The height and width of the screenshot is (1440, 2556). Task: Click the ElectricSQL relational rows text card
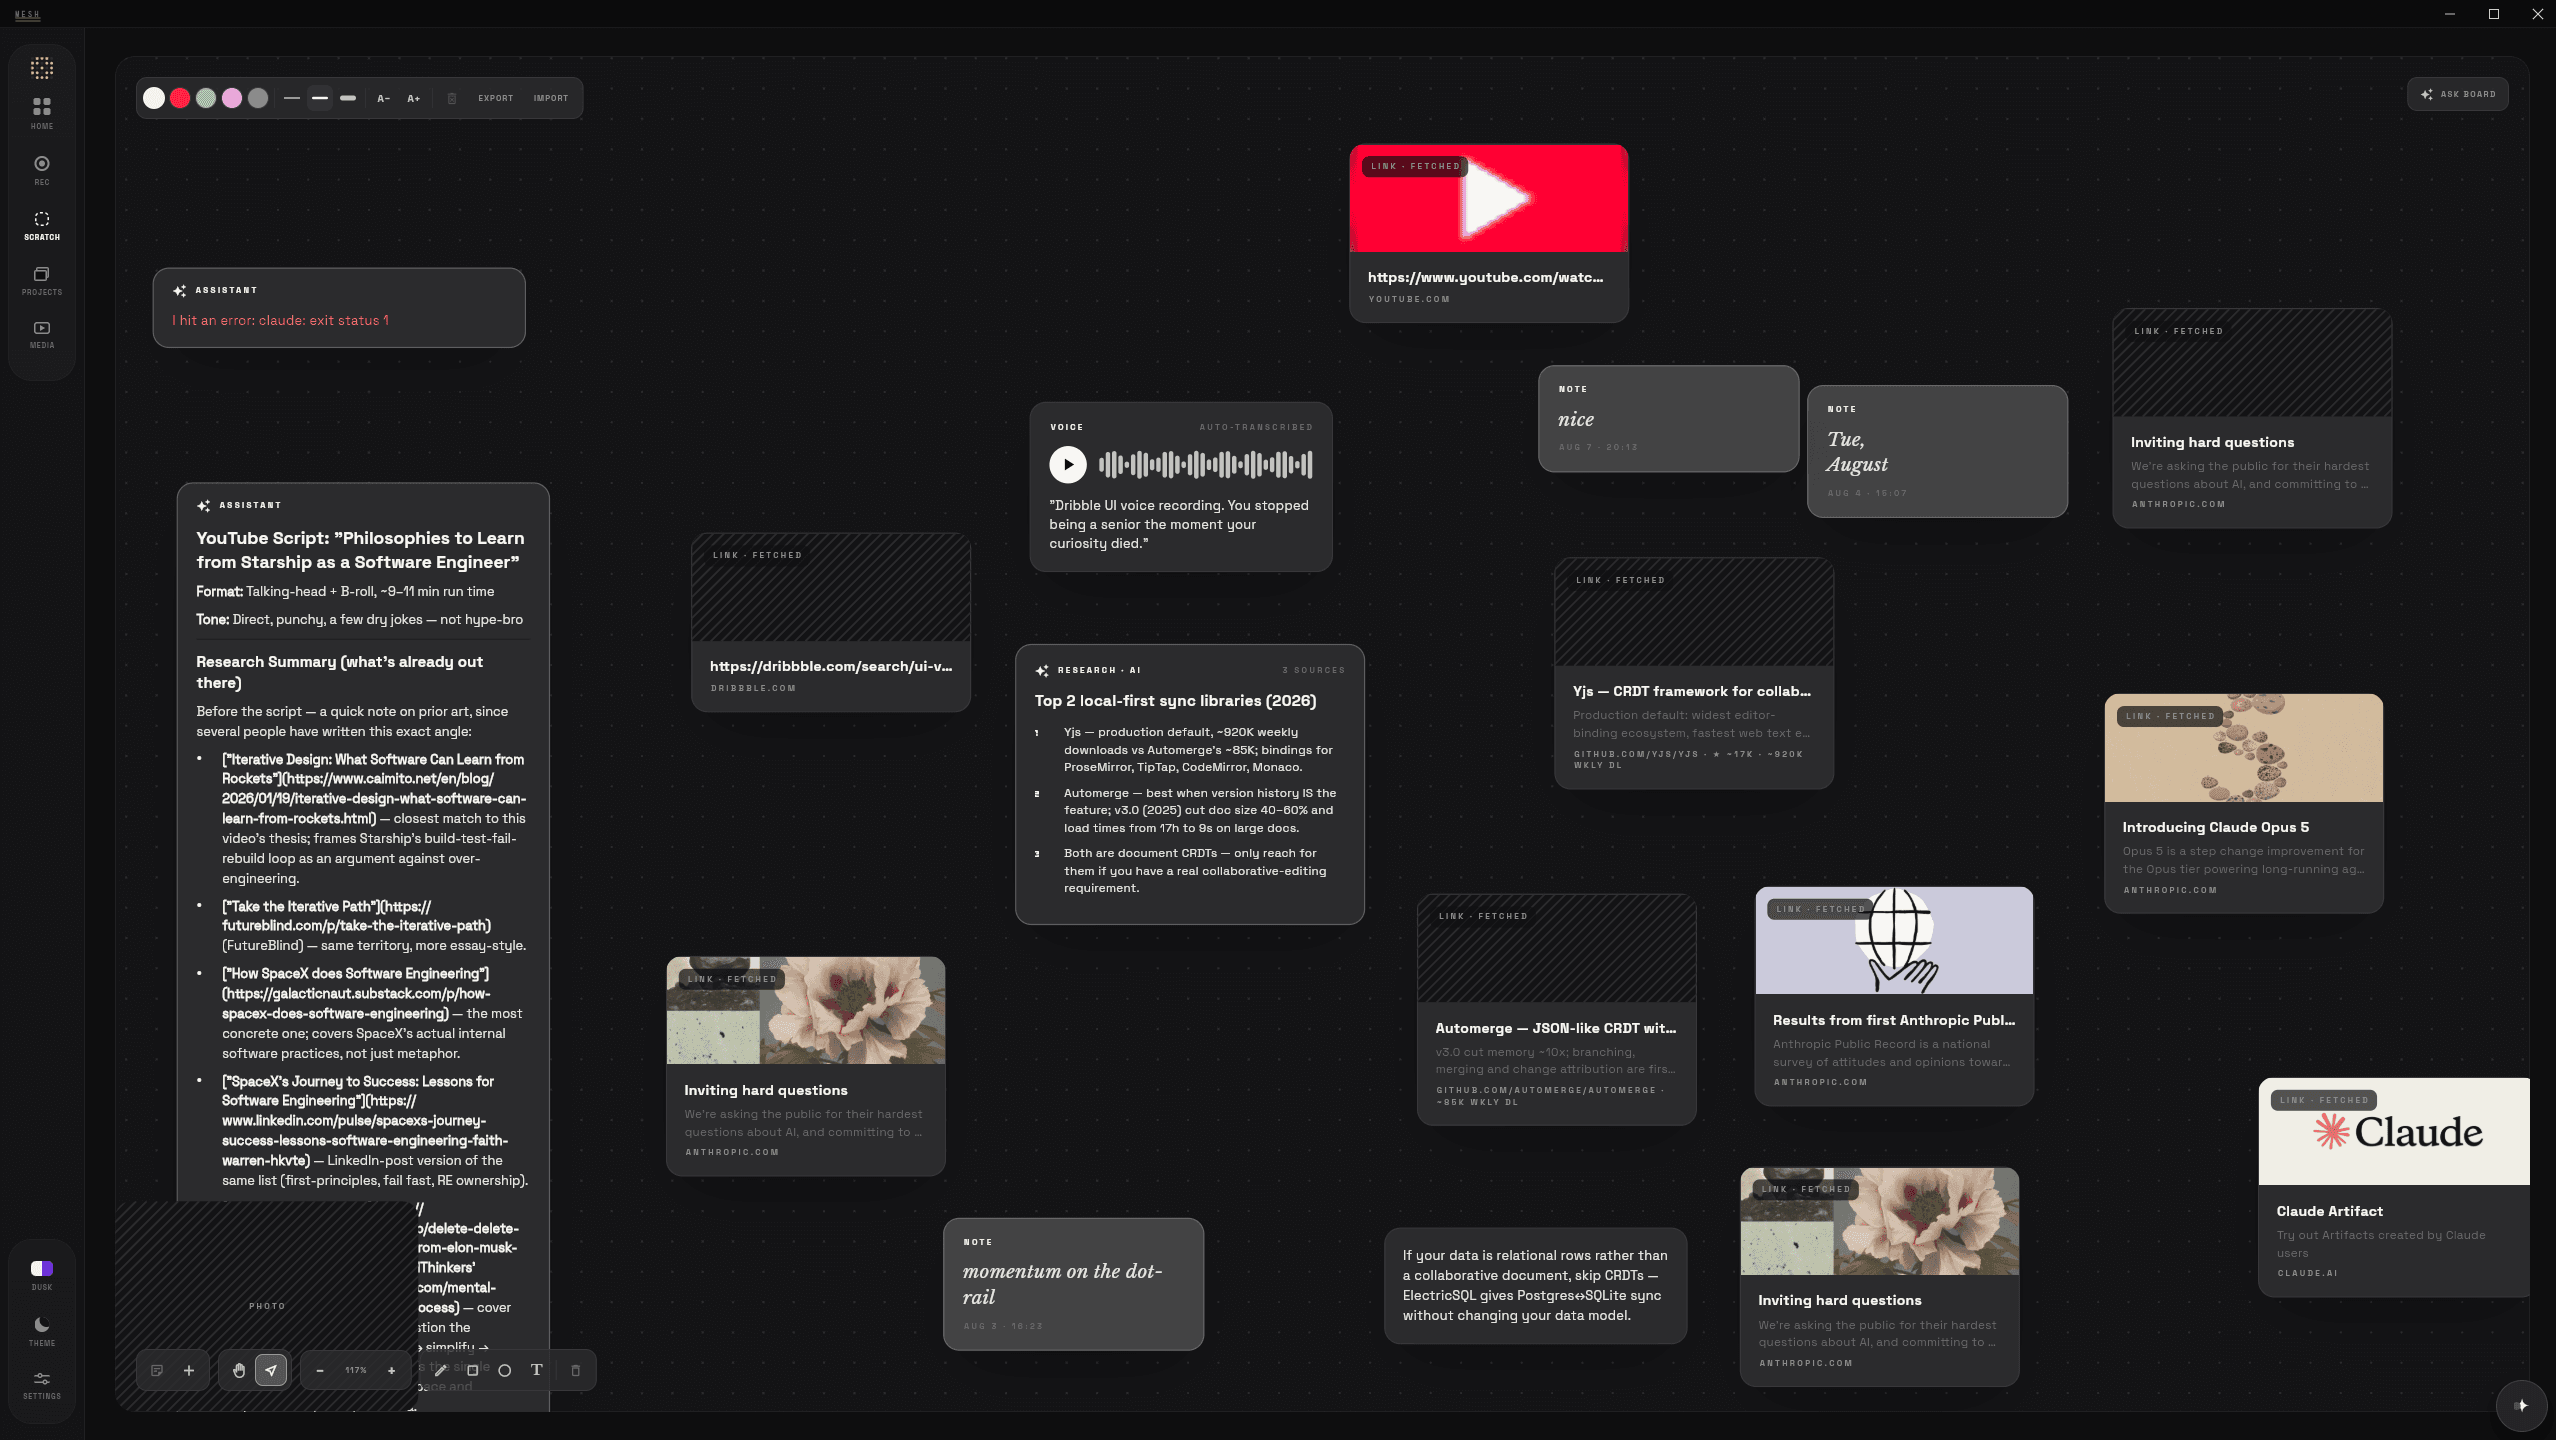[x=1536, y=1286]
